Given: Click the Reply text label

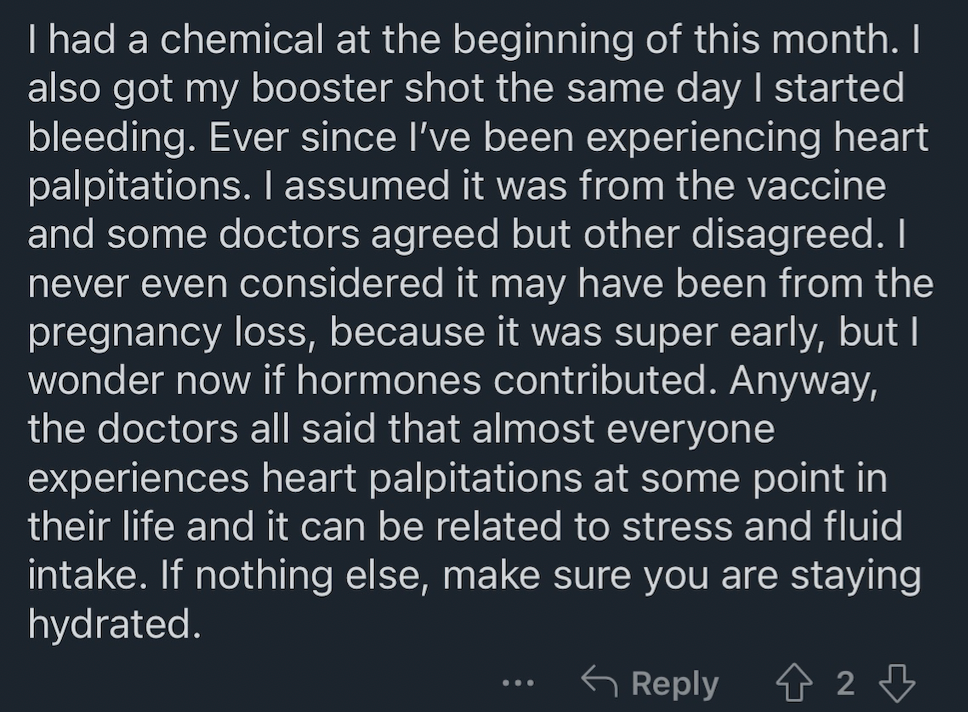Looking at the screenshot, I should pos(675,684).
